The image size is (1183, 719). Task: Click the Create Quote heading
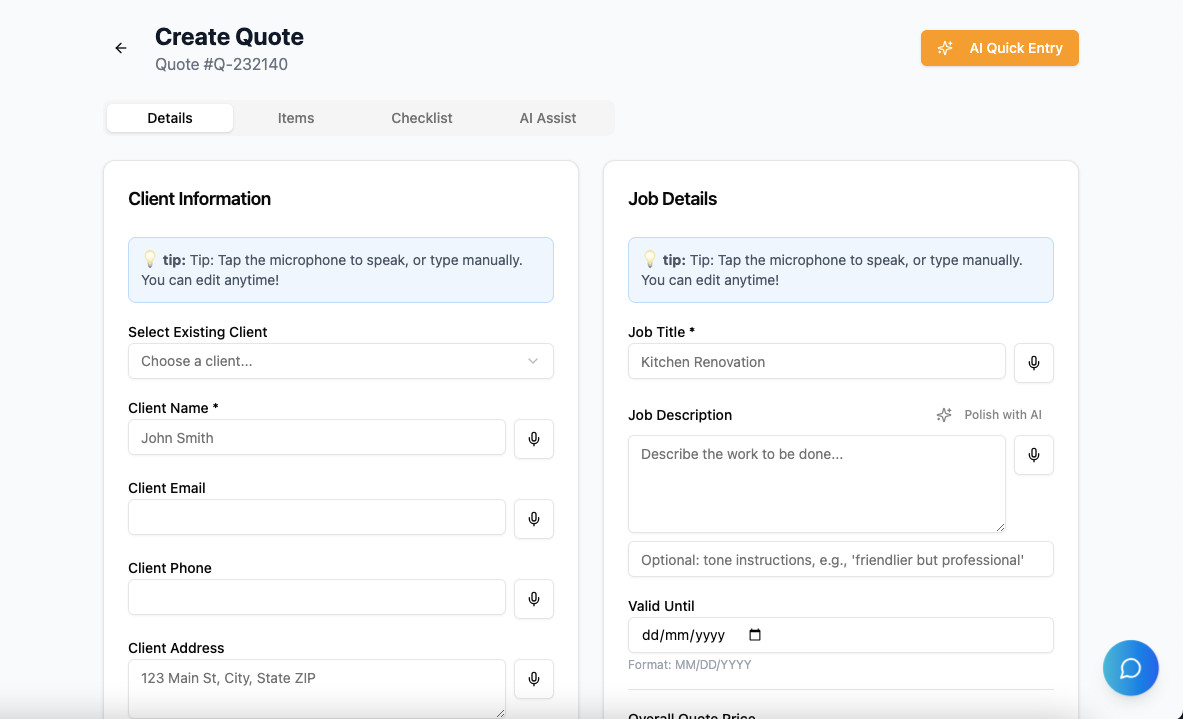229,36
